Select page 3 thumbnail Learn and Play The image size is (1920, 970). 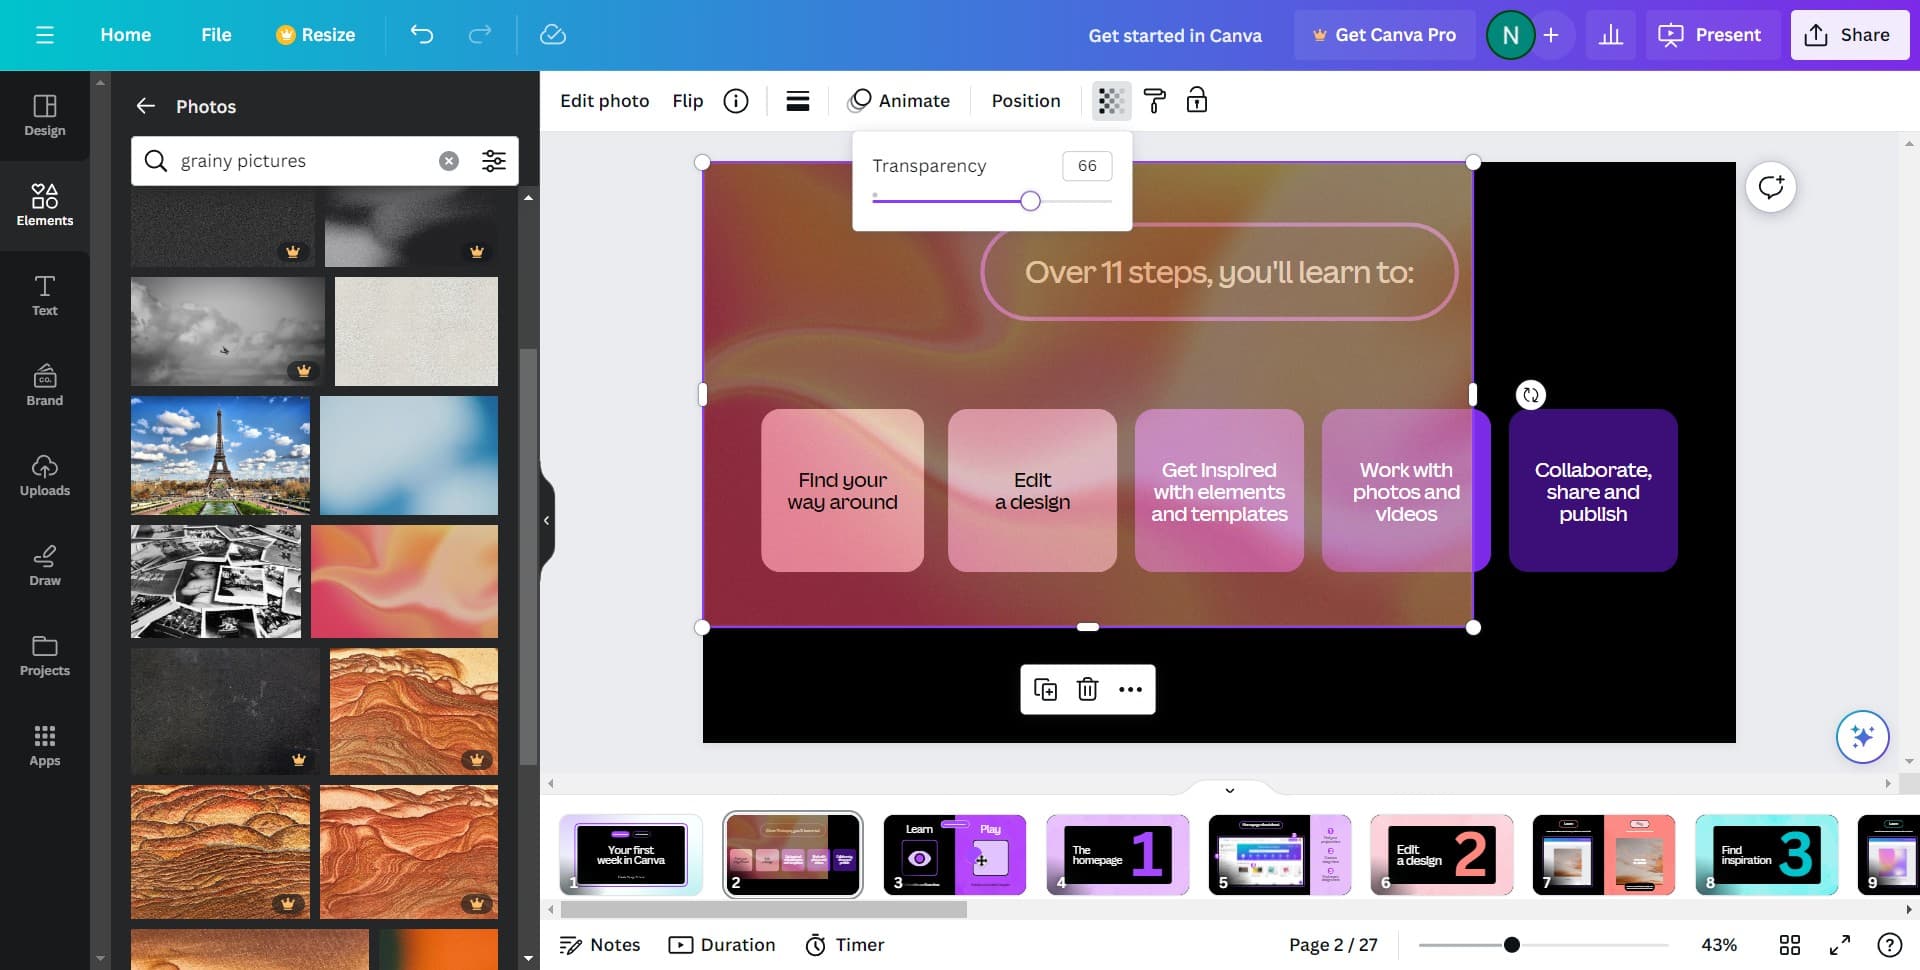tap(954, 854)
